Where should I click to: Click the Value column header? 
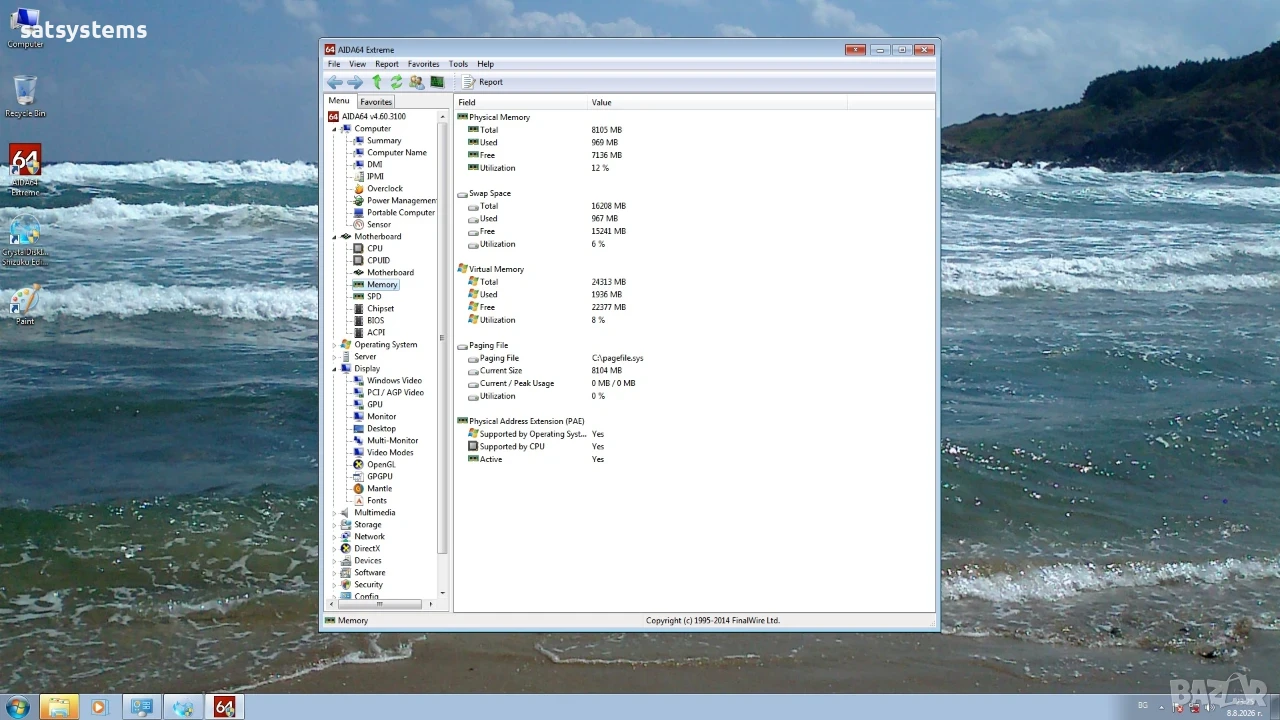pos(717,102)
